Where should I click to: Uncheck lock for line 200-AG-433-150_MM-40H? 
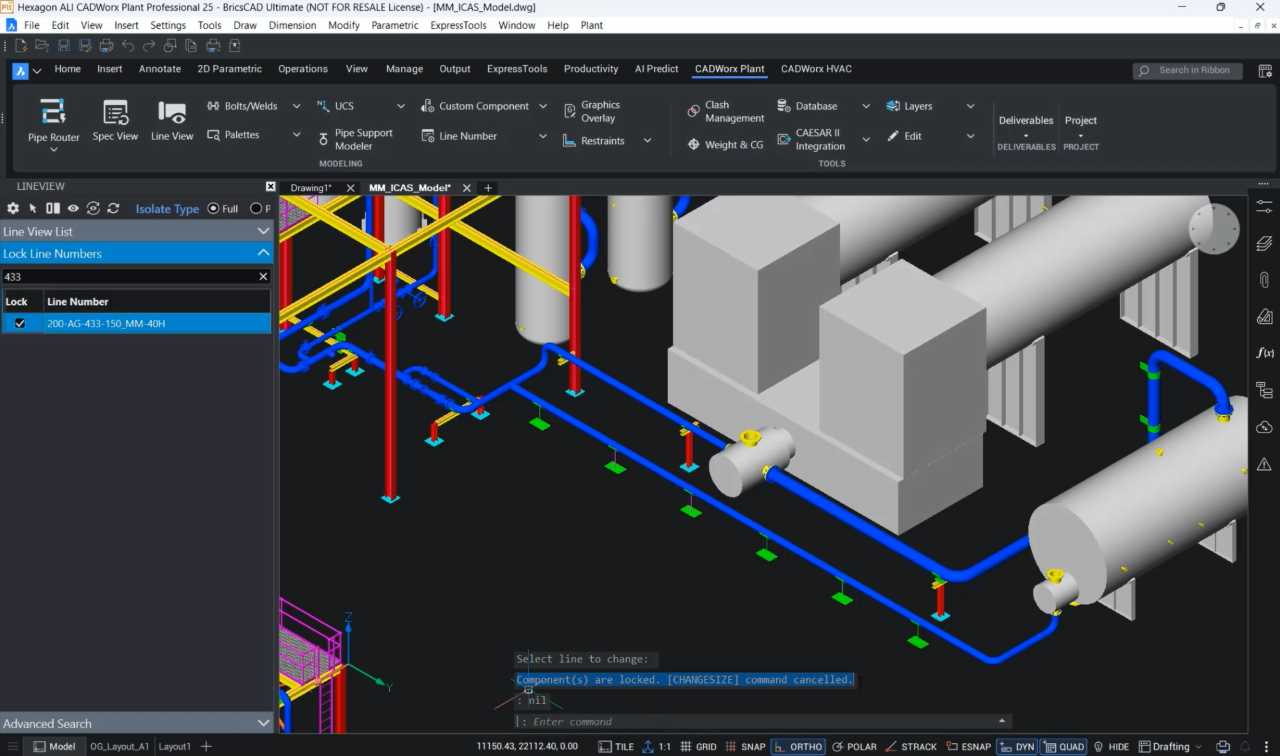(x=19, y=323)
